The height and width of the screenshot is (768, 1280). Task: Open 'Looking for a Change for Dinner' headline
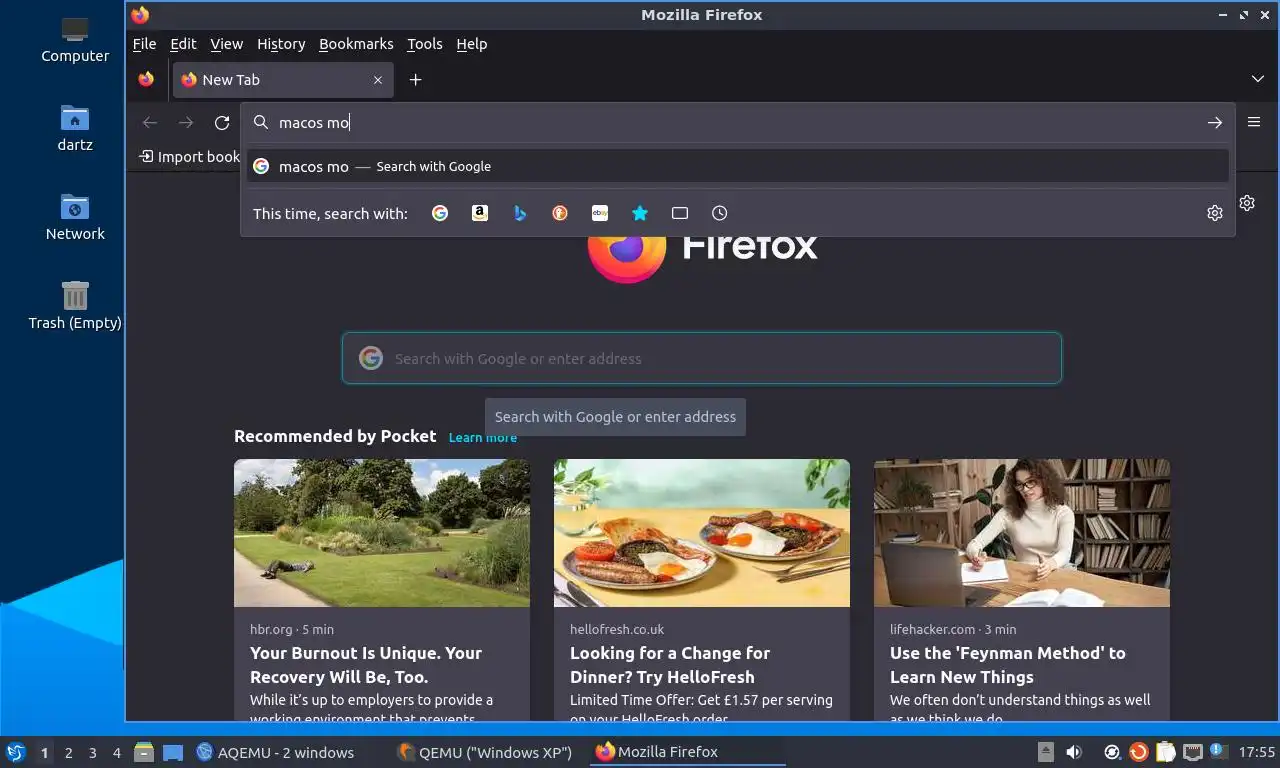pyautogui.click(x=670, y=665)
